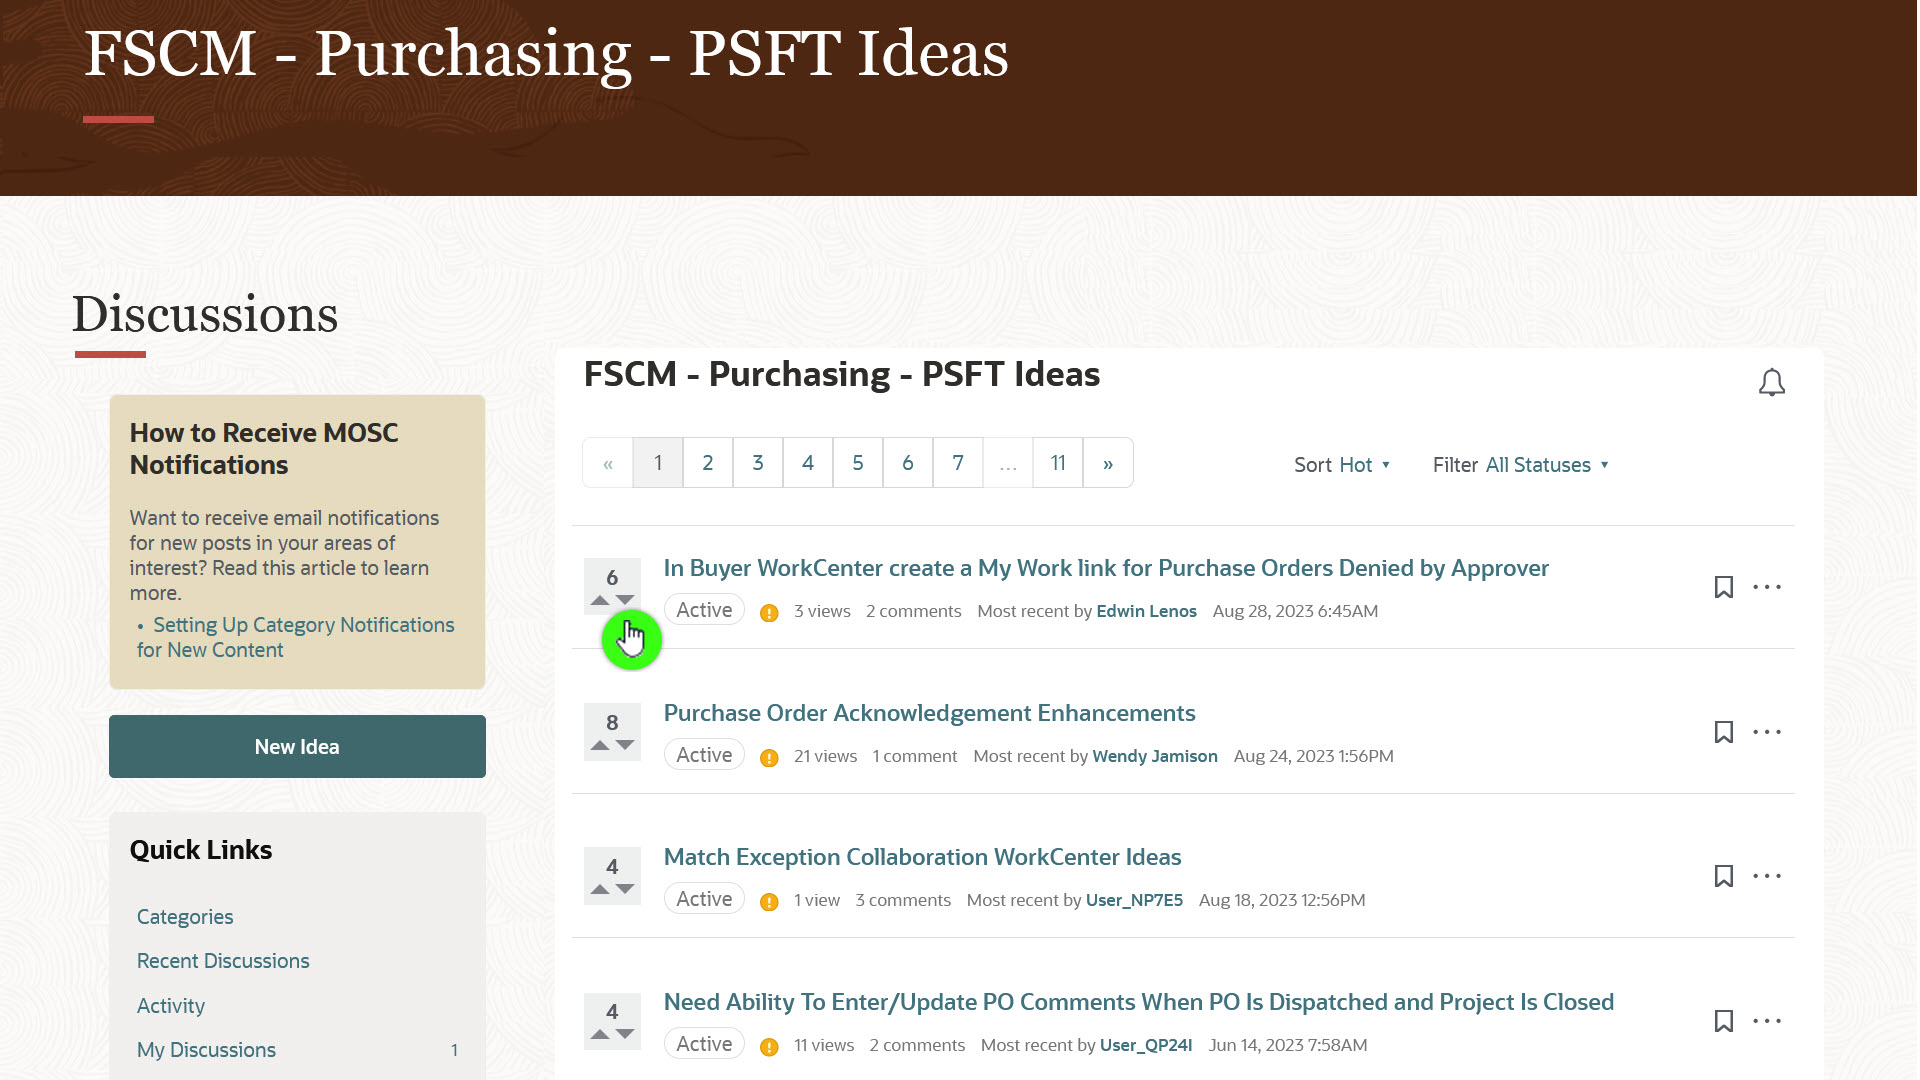Image resolution: width=1920 pixels, height=1080 pixels.
Task: Click the New Idea button
Action: pos(297,746)
